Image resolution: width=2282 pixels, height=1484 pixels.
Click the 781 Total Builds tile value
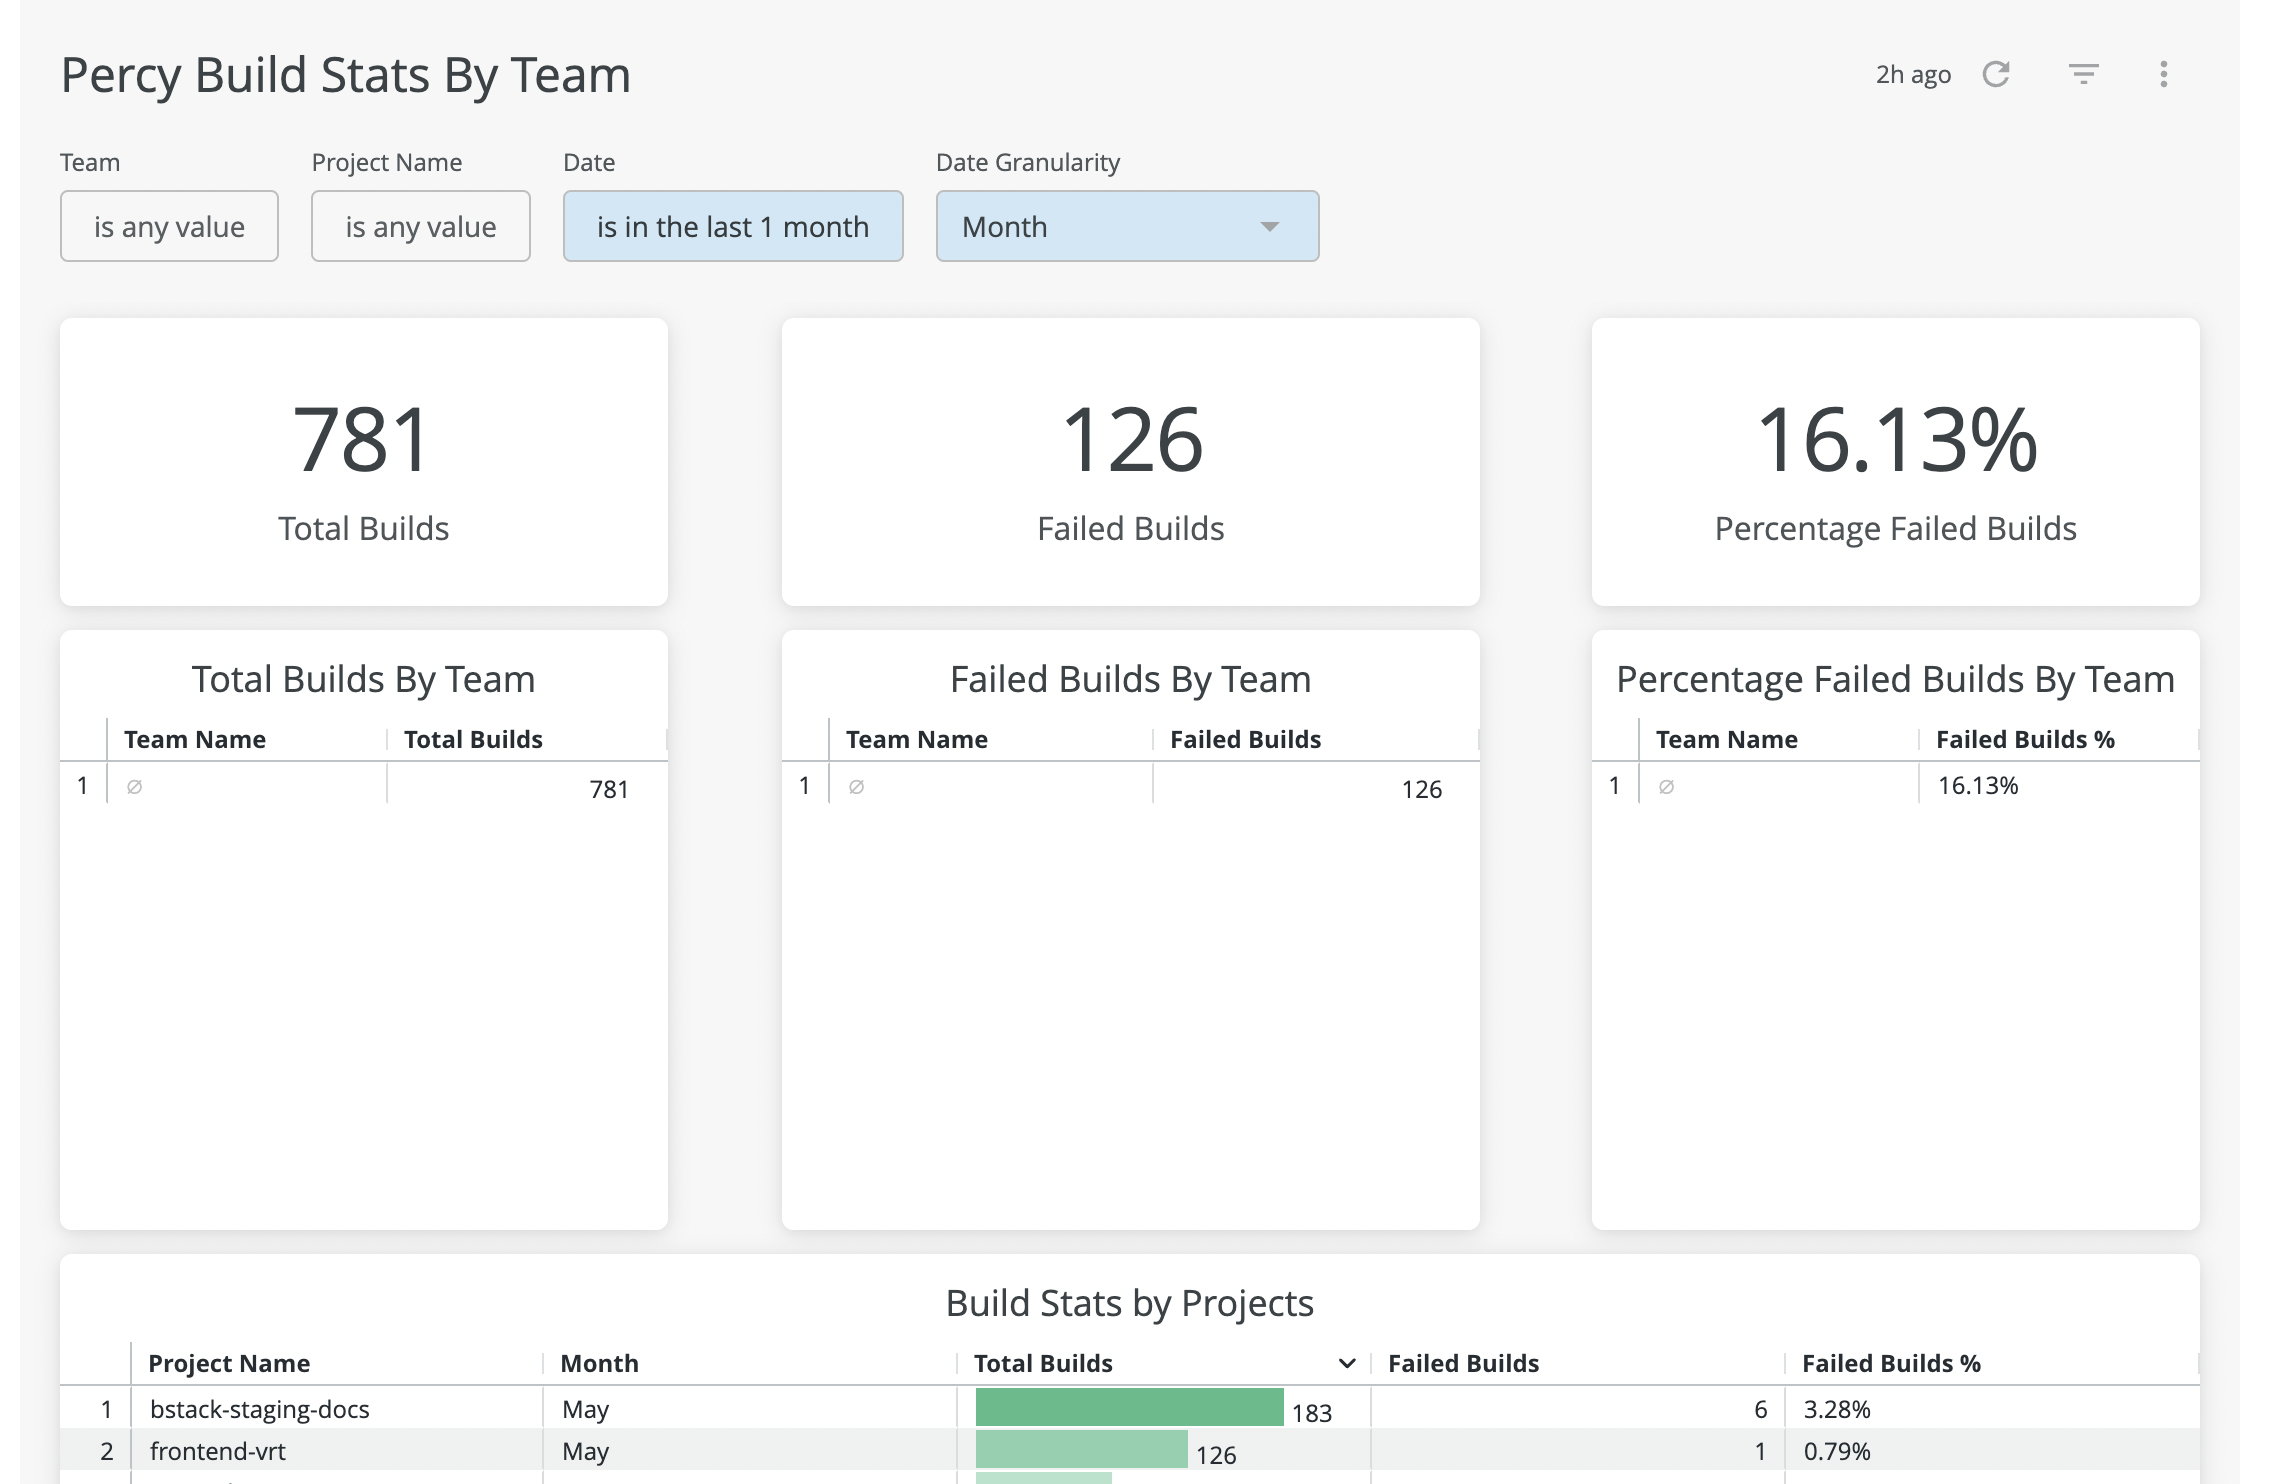pyautogui.click(x=362, y=440)
